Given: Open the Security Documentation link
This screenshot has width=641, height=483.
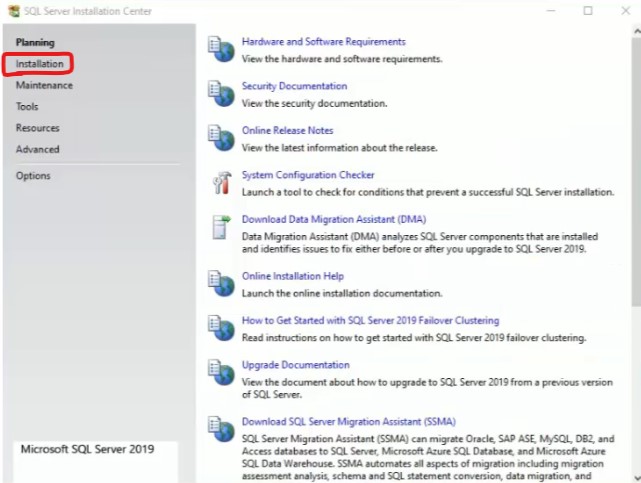Looking at the screenshot, I should tap(294, 86).
